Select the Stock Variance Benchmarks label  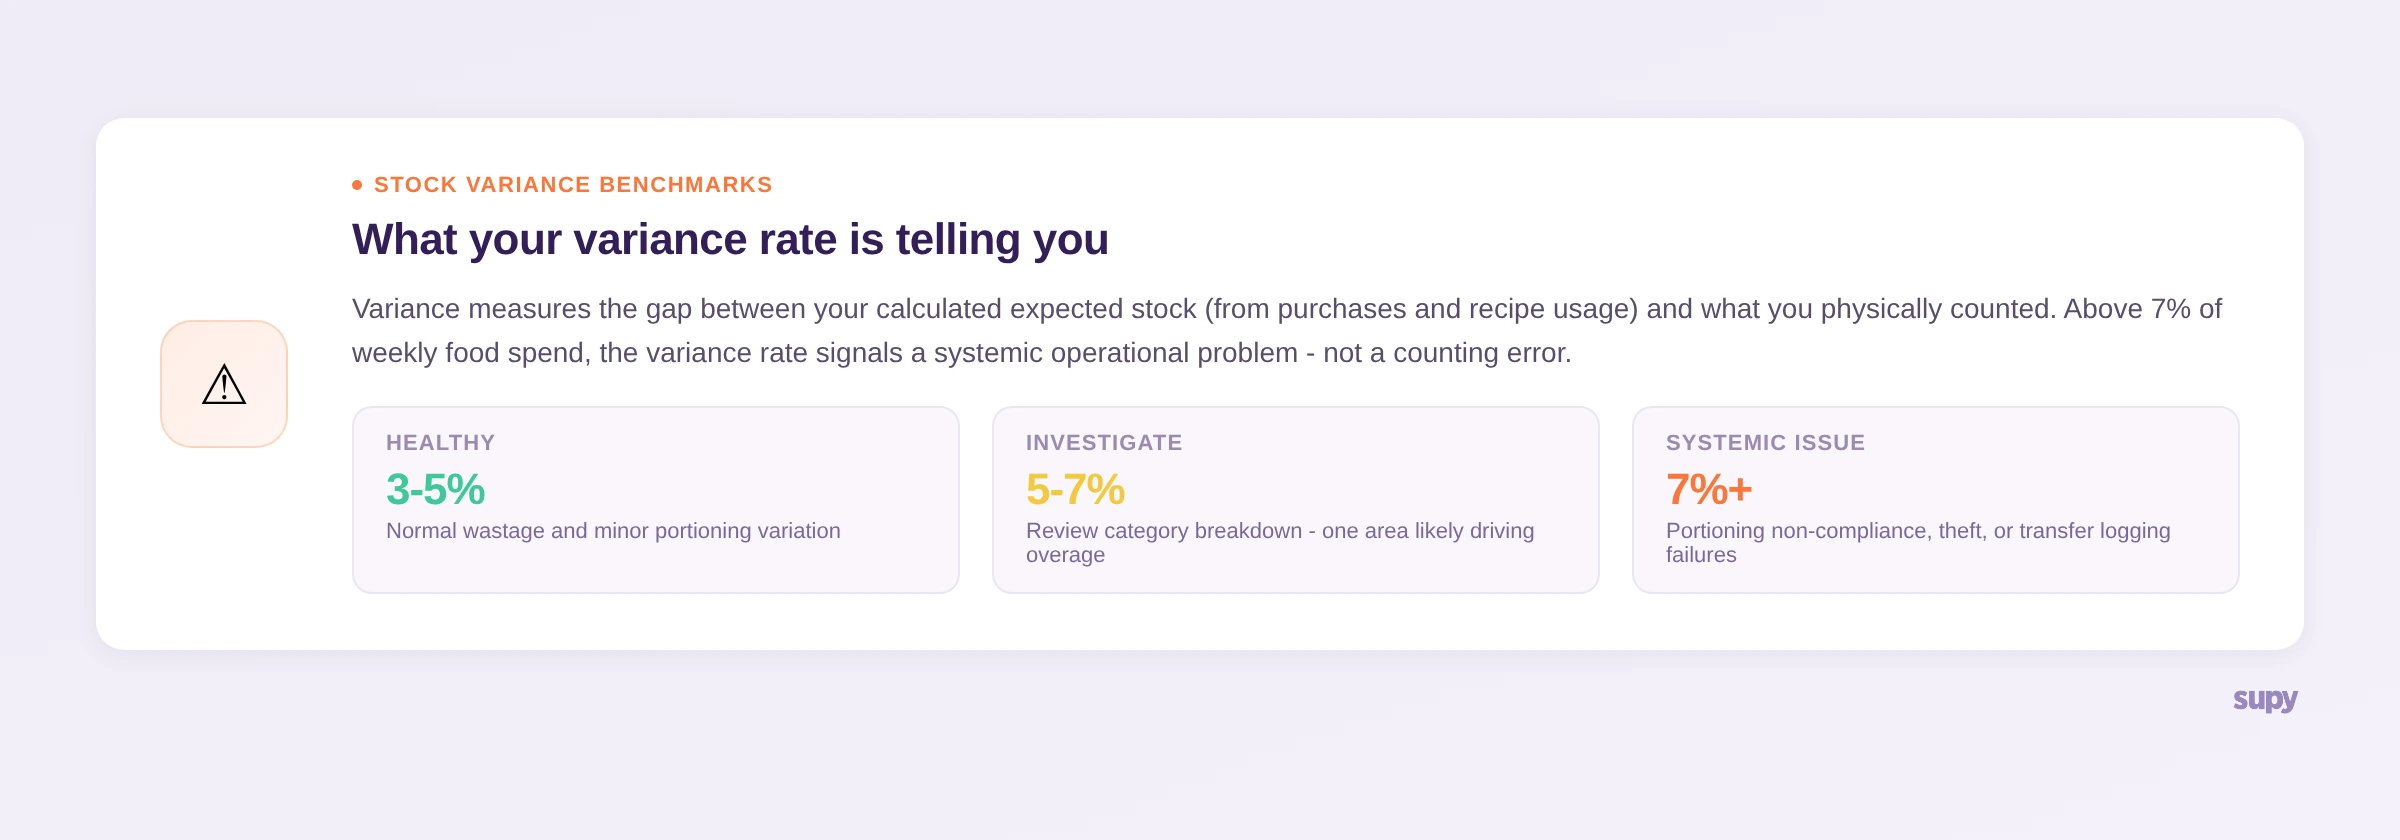pyautogui.click(x=573, y=185)
